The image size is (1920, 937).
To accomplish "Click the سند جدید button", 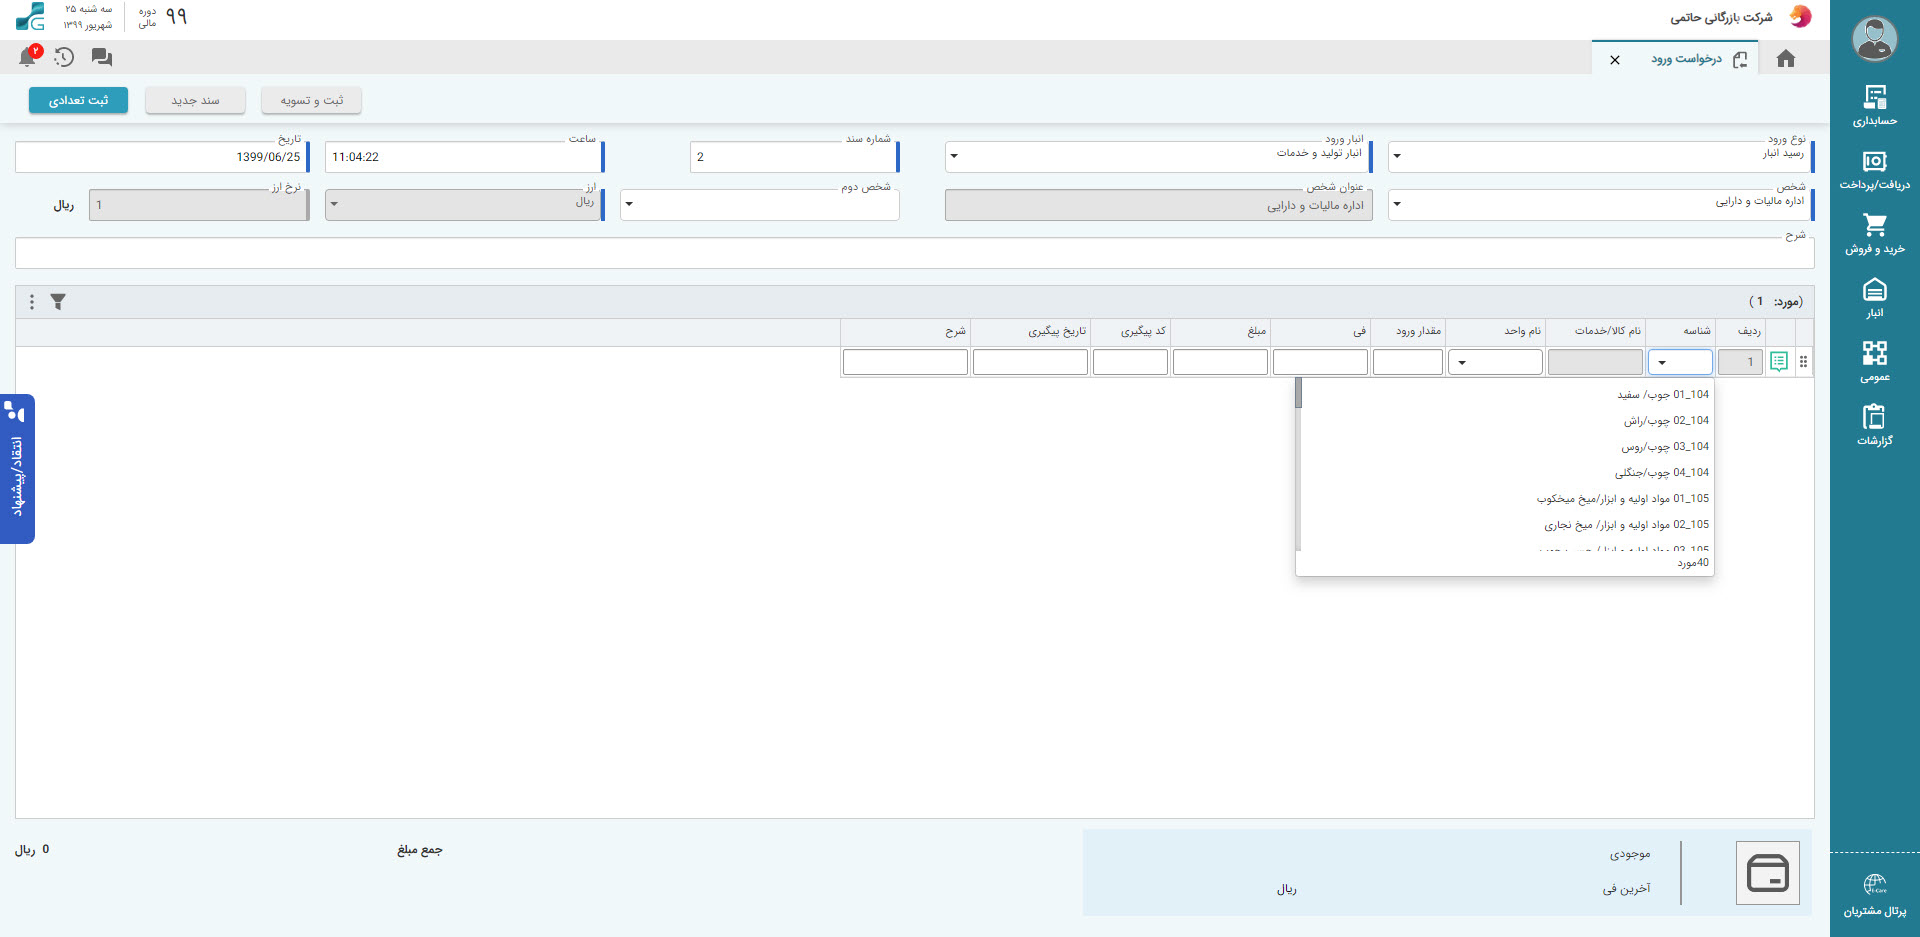I will (195, 100).
